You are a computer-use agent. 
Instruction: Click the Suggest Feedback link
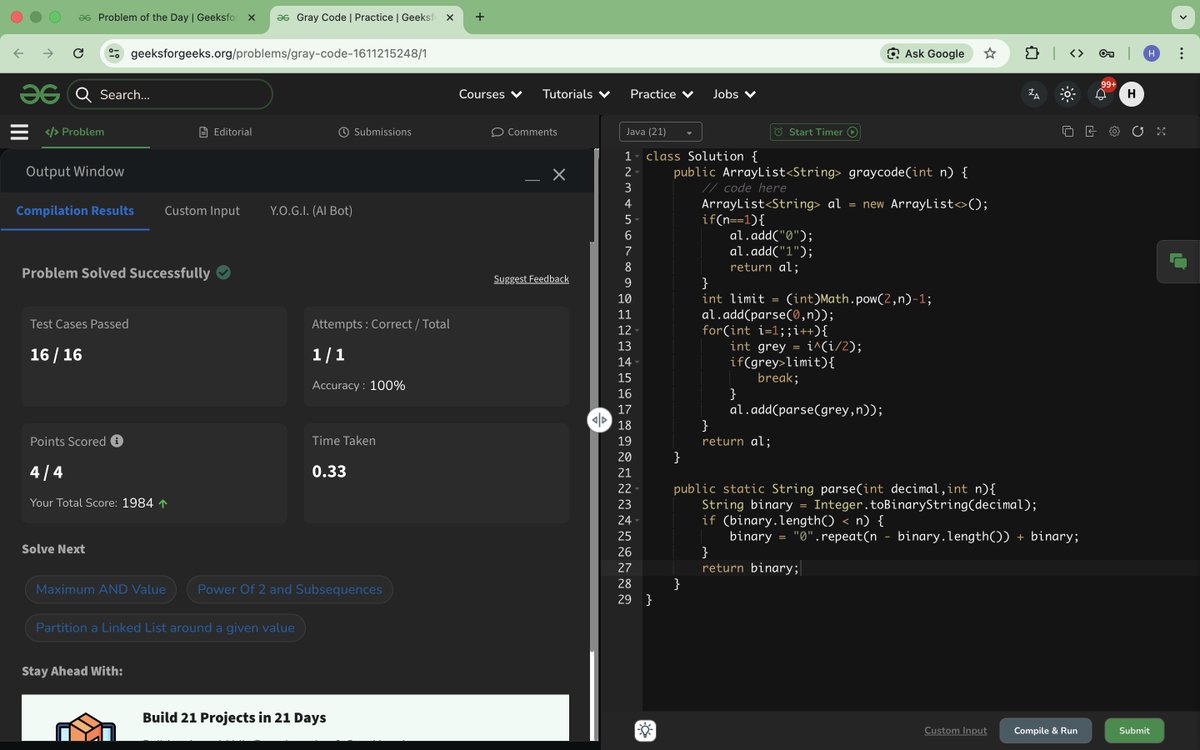point(531,279)
